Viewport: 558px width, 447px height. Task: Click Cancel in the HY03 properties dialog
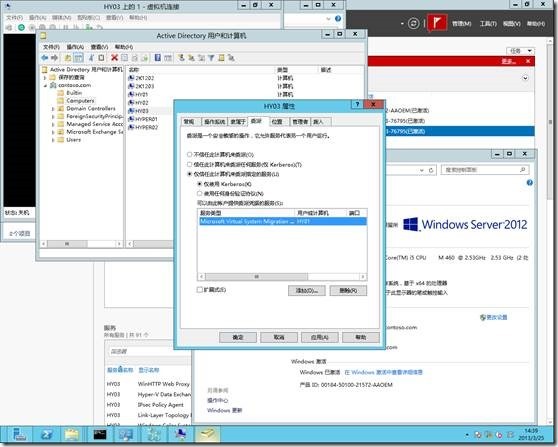(279, 337)
